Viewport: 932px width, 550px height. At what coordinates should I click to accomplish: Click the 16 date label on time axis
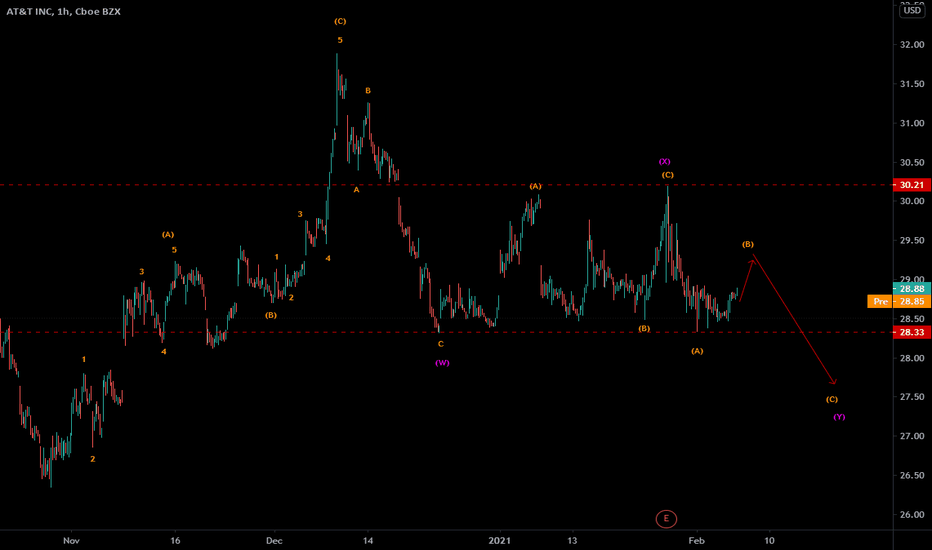click(175, 540)
